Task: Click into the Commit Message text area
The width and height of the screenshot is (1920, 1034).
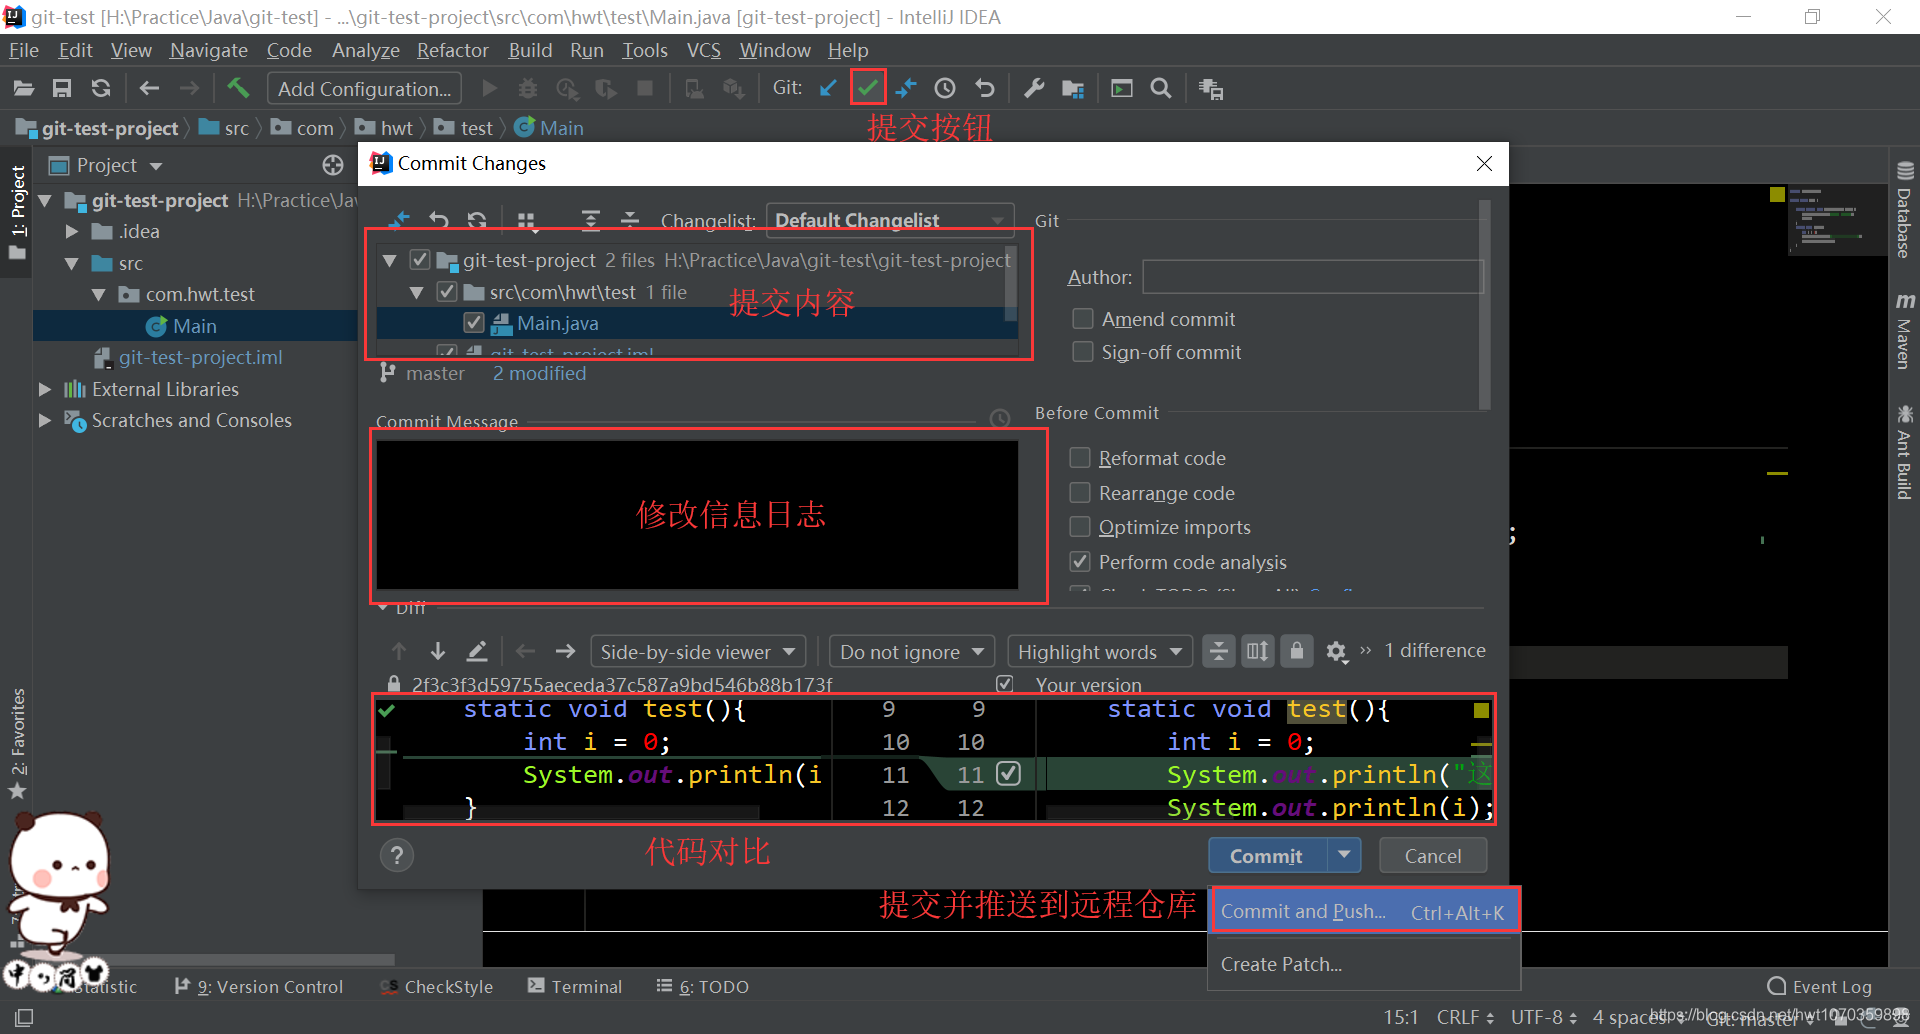Action: pos(697,515)
